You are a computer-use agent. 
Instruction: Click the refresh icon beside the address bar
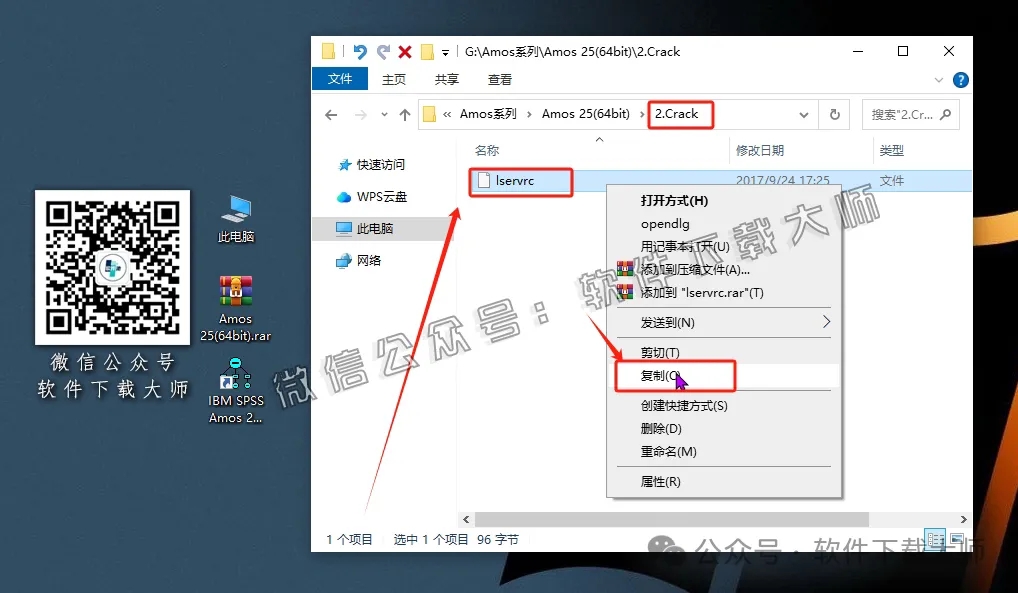point(835,114)
